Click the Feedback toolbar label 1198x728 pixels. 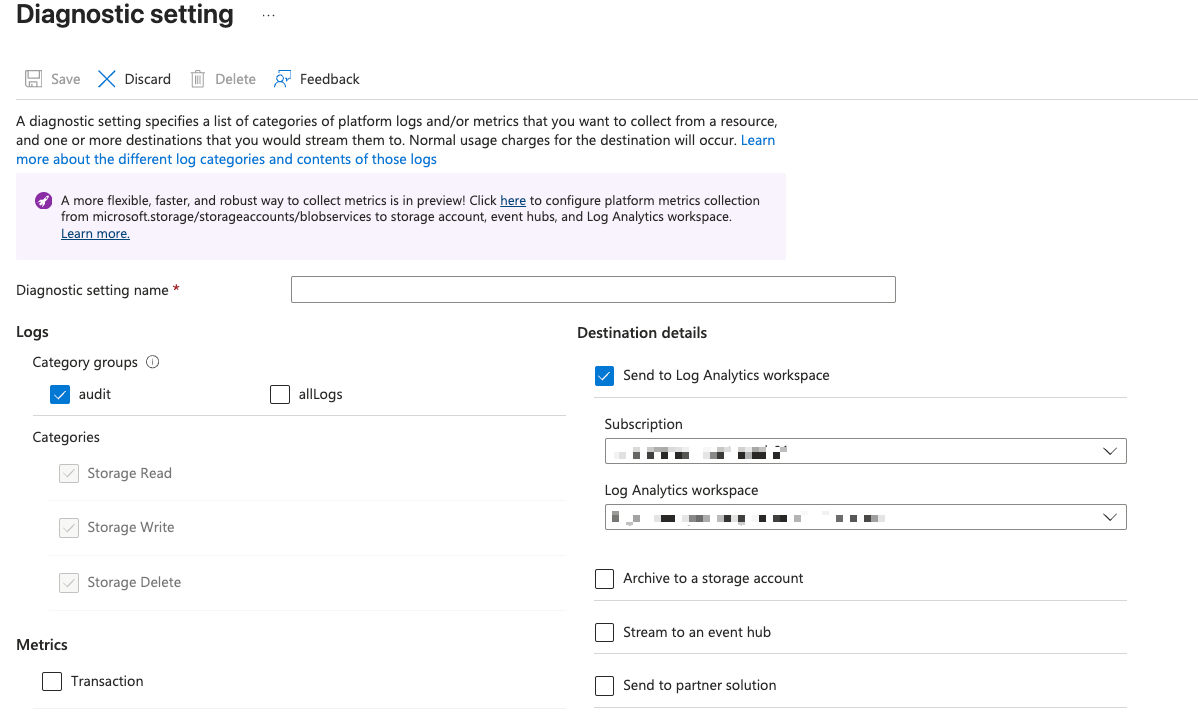[x=329, y=79]
